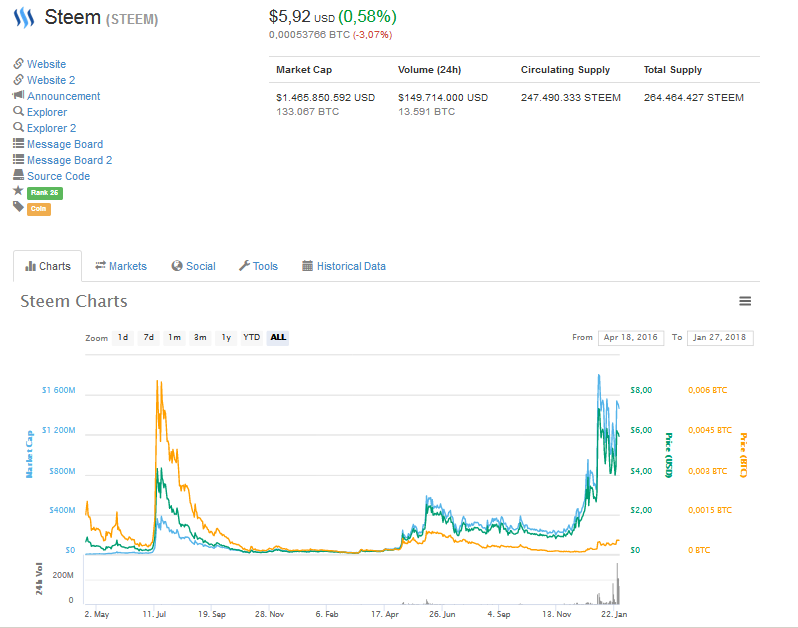The image size is (798, 628).
Task: Switch to the Historical Data tab
Action: pos(344,266)
